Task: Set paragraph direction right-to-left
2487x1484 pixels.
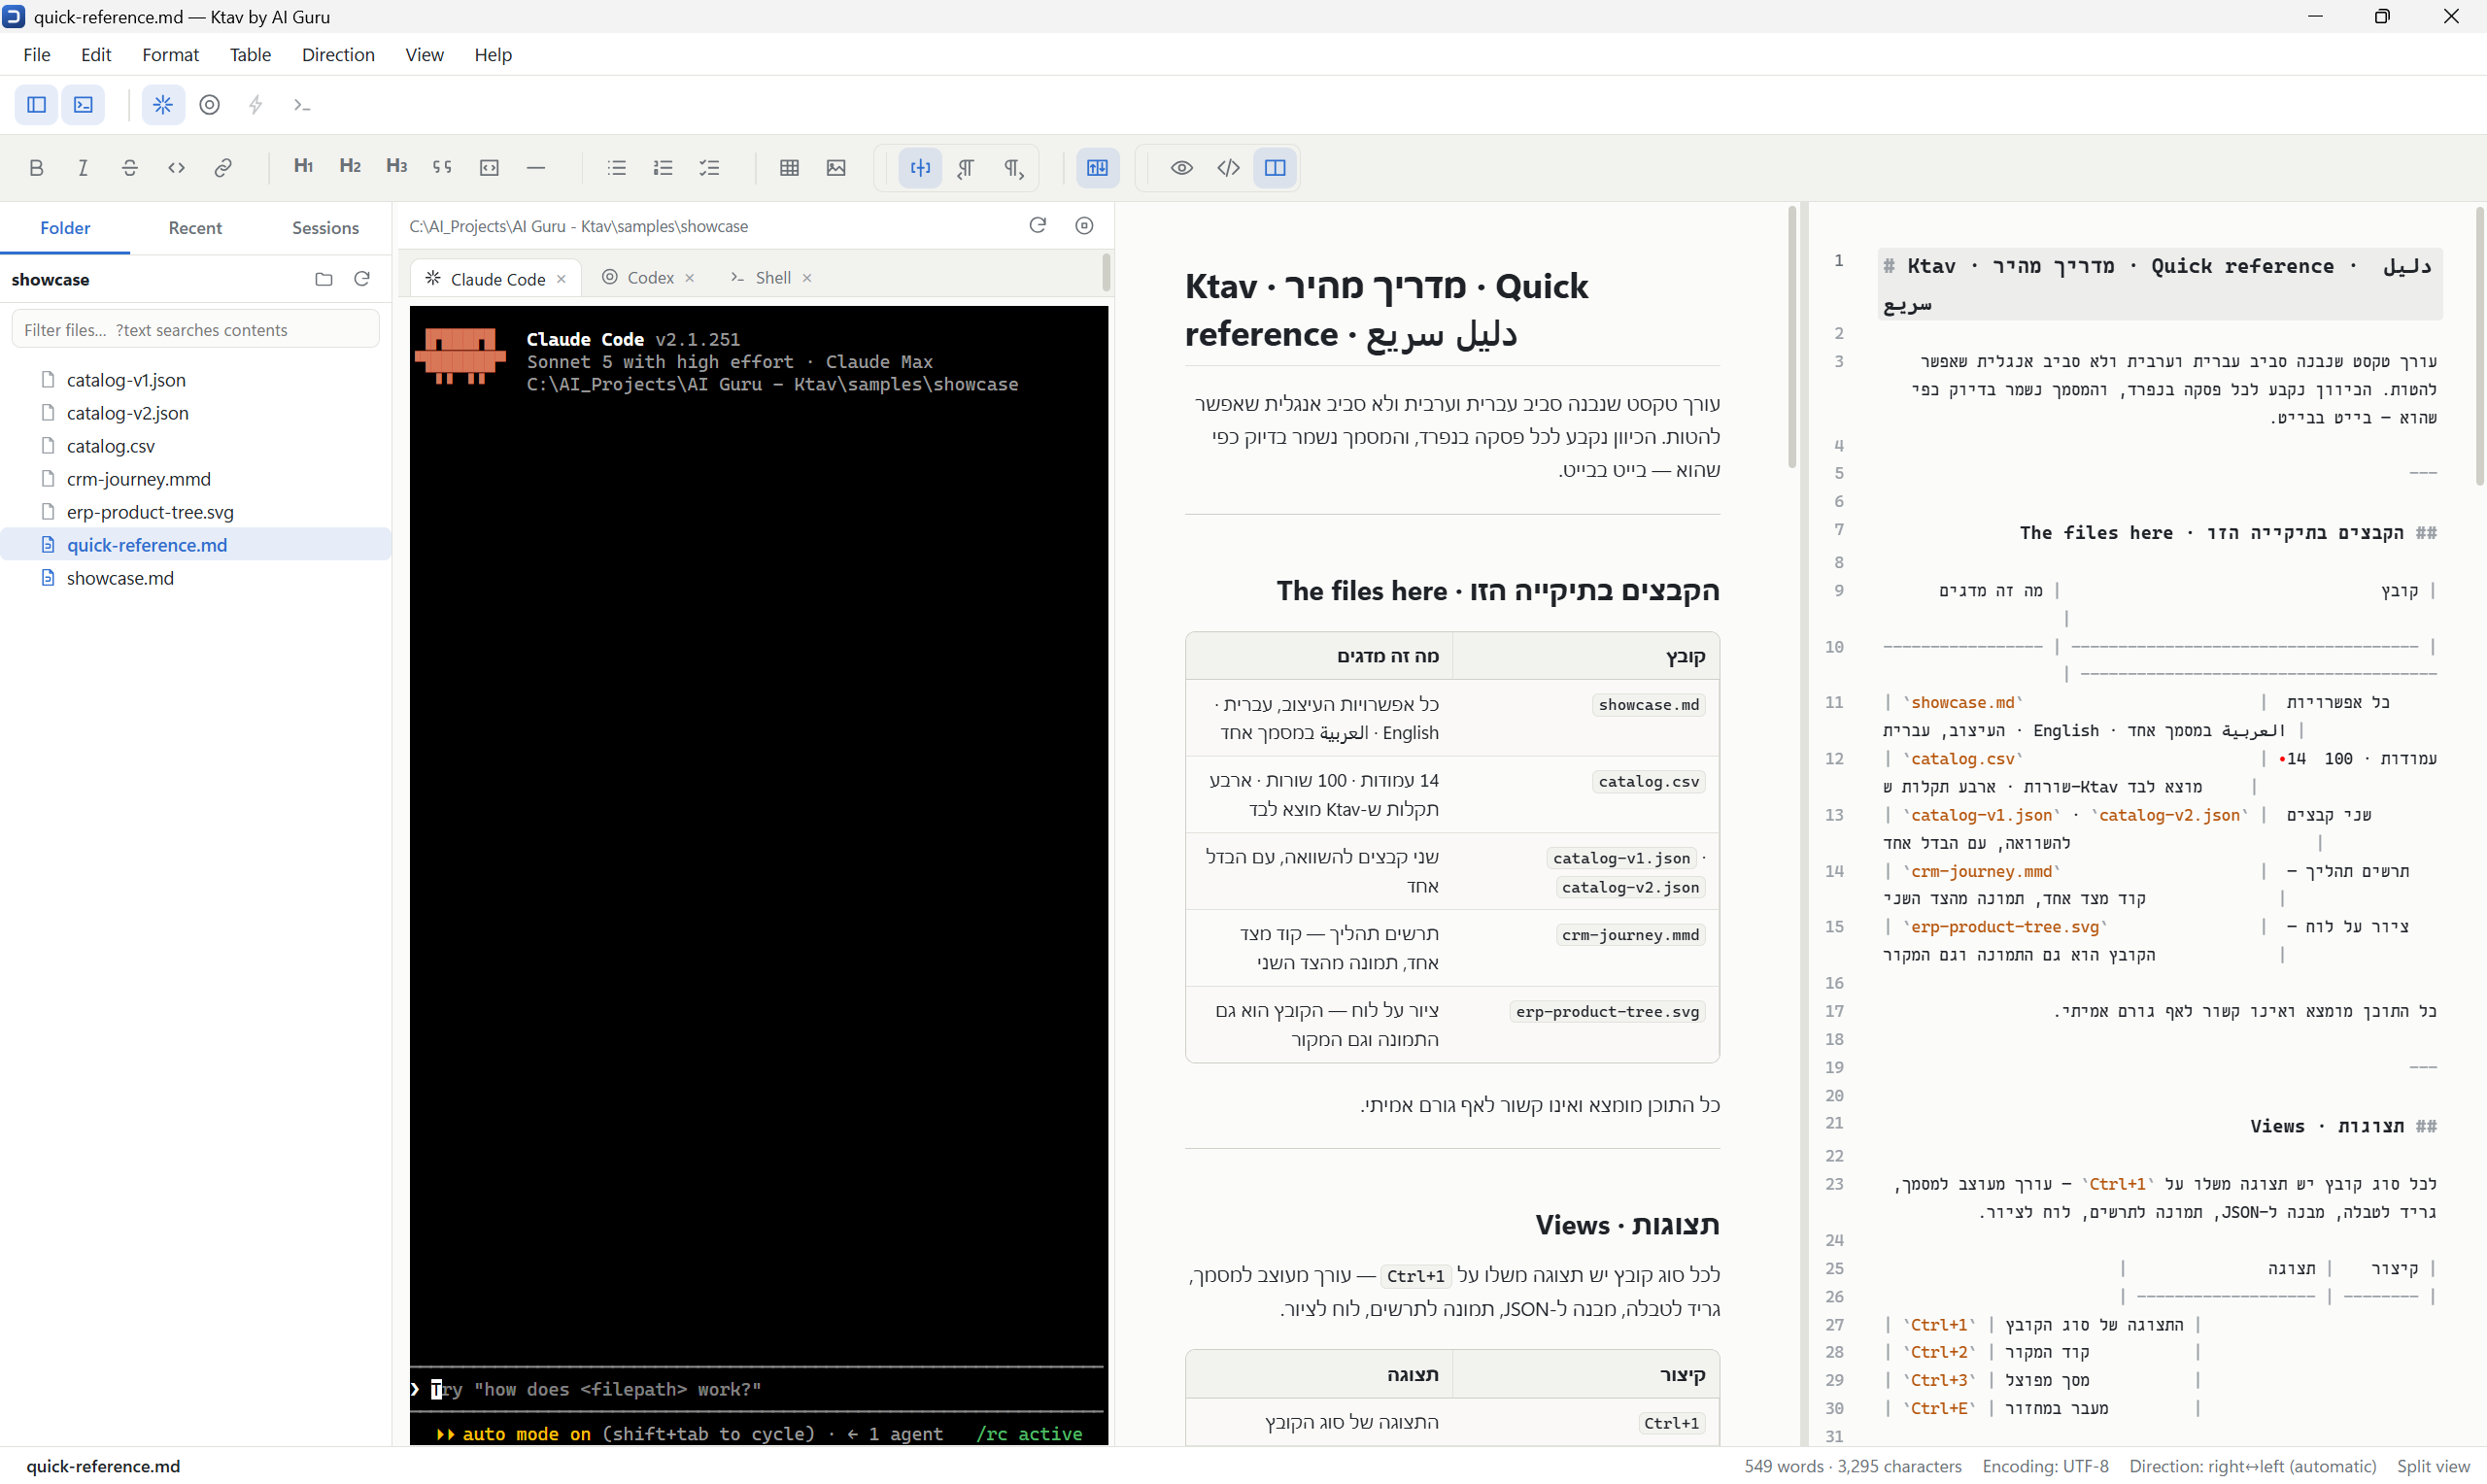Action: pos(967,168)
